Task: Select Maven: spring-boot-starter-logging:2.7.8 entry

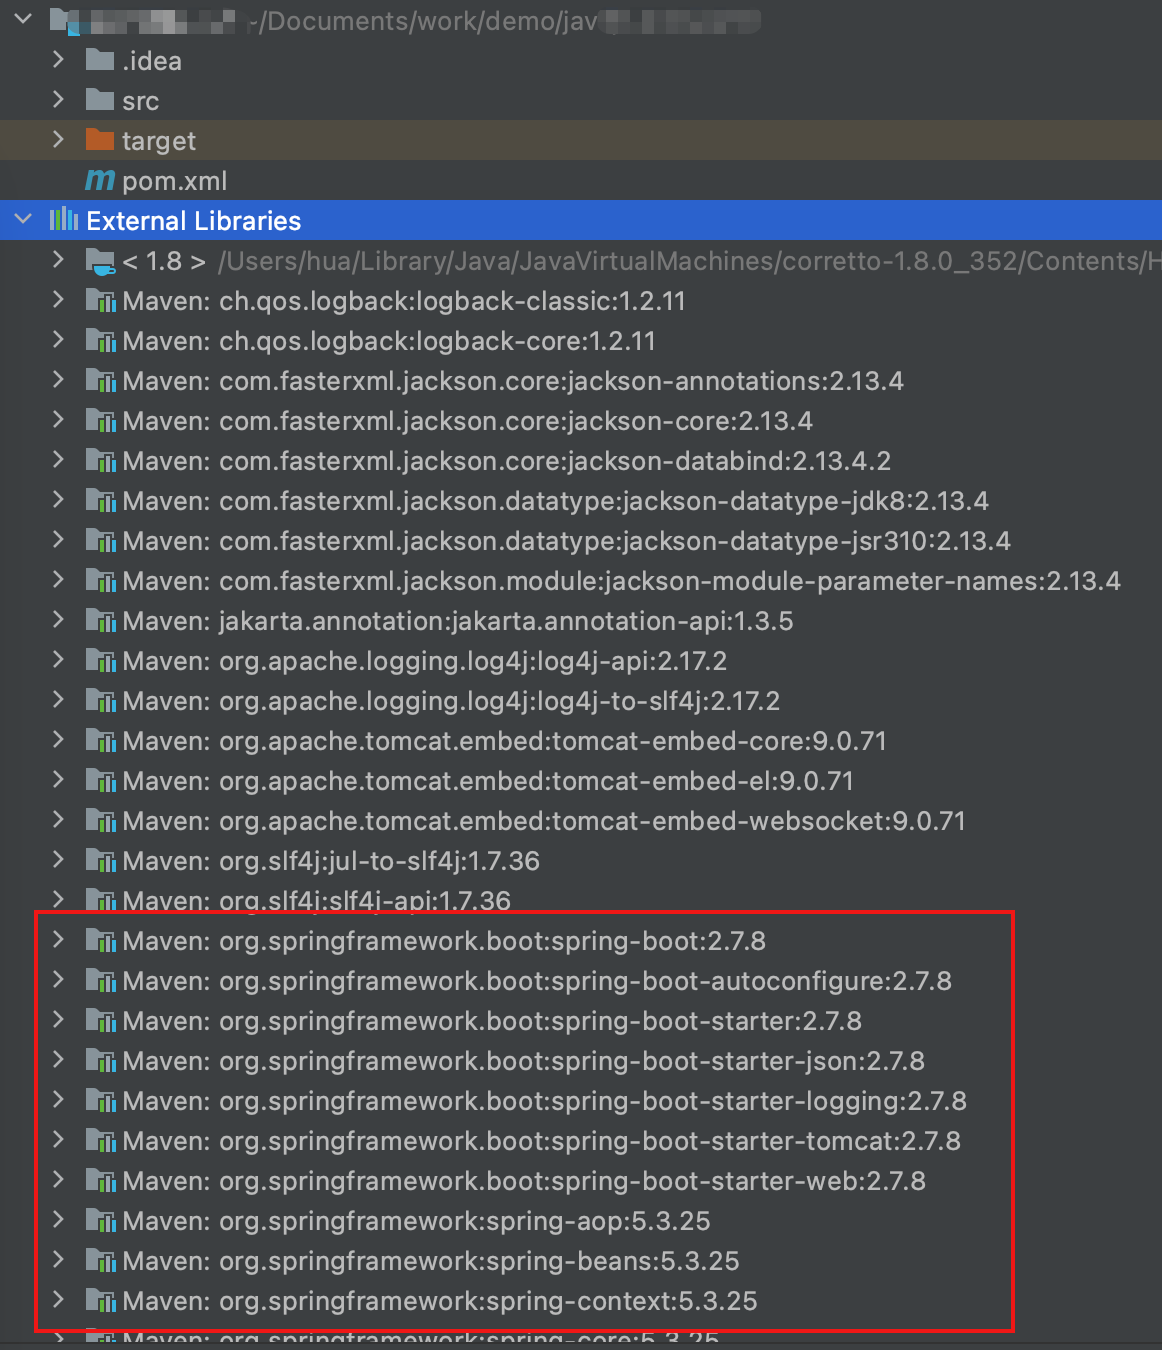Action: tap(545, 1101)
